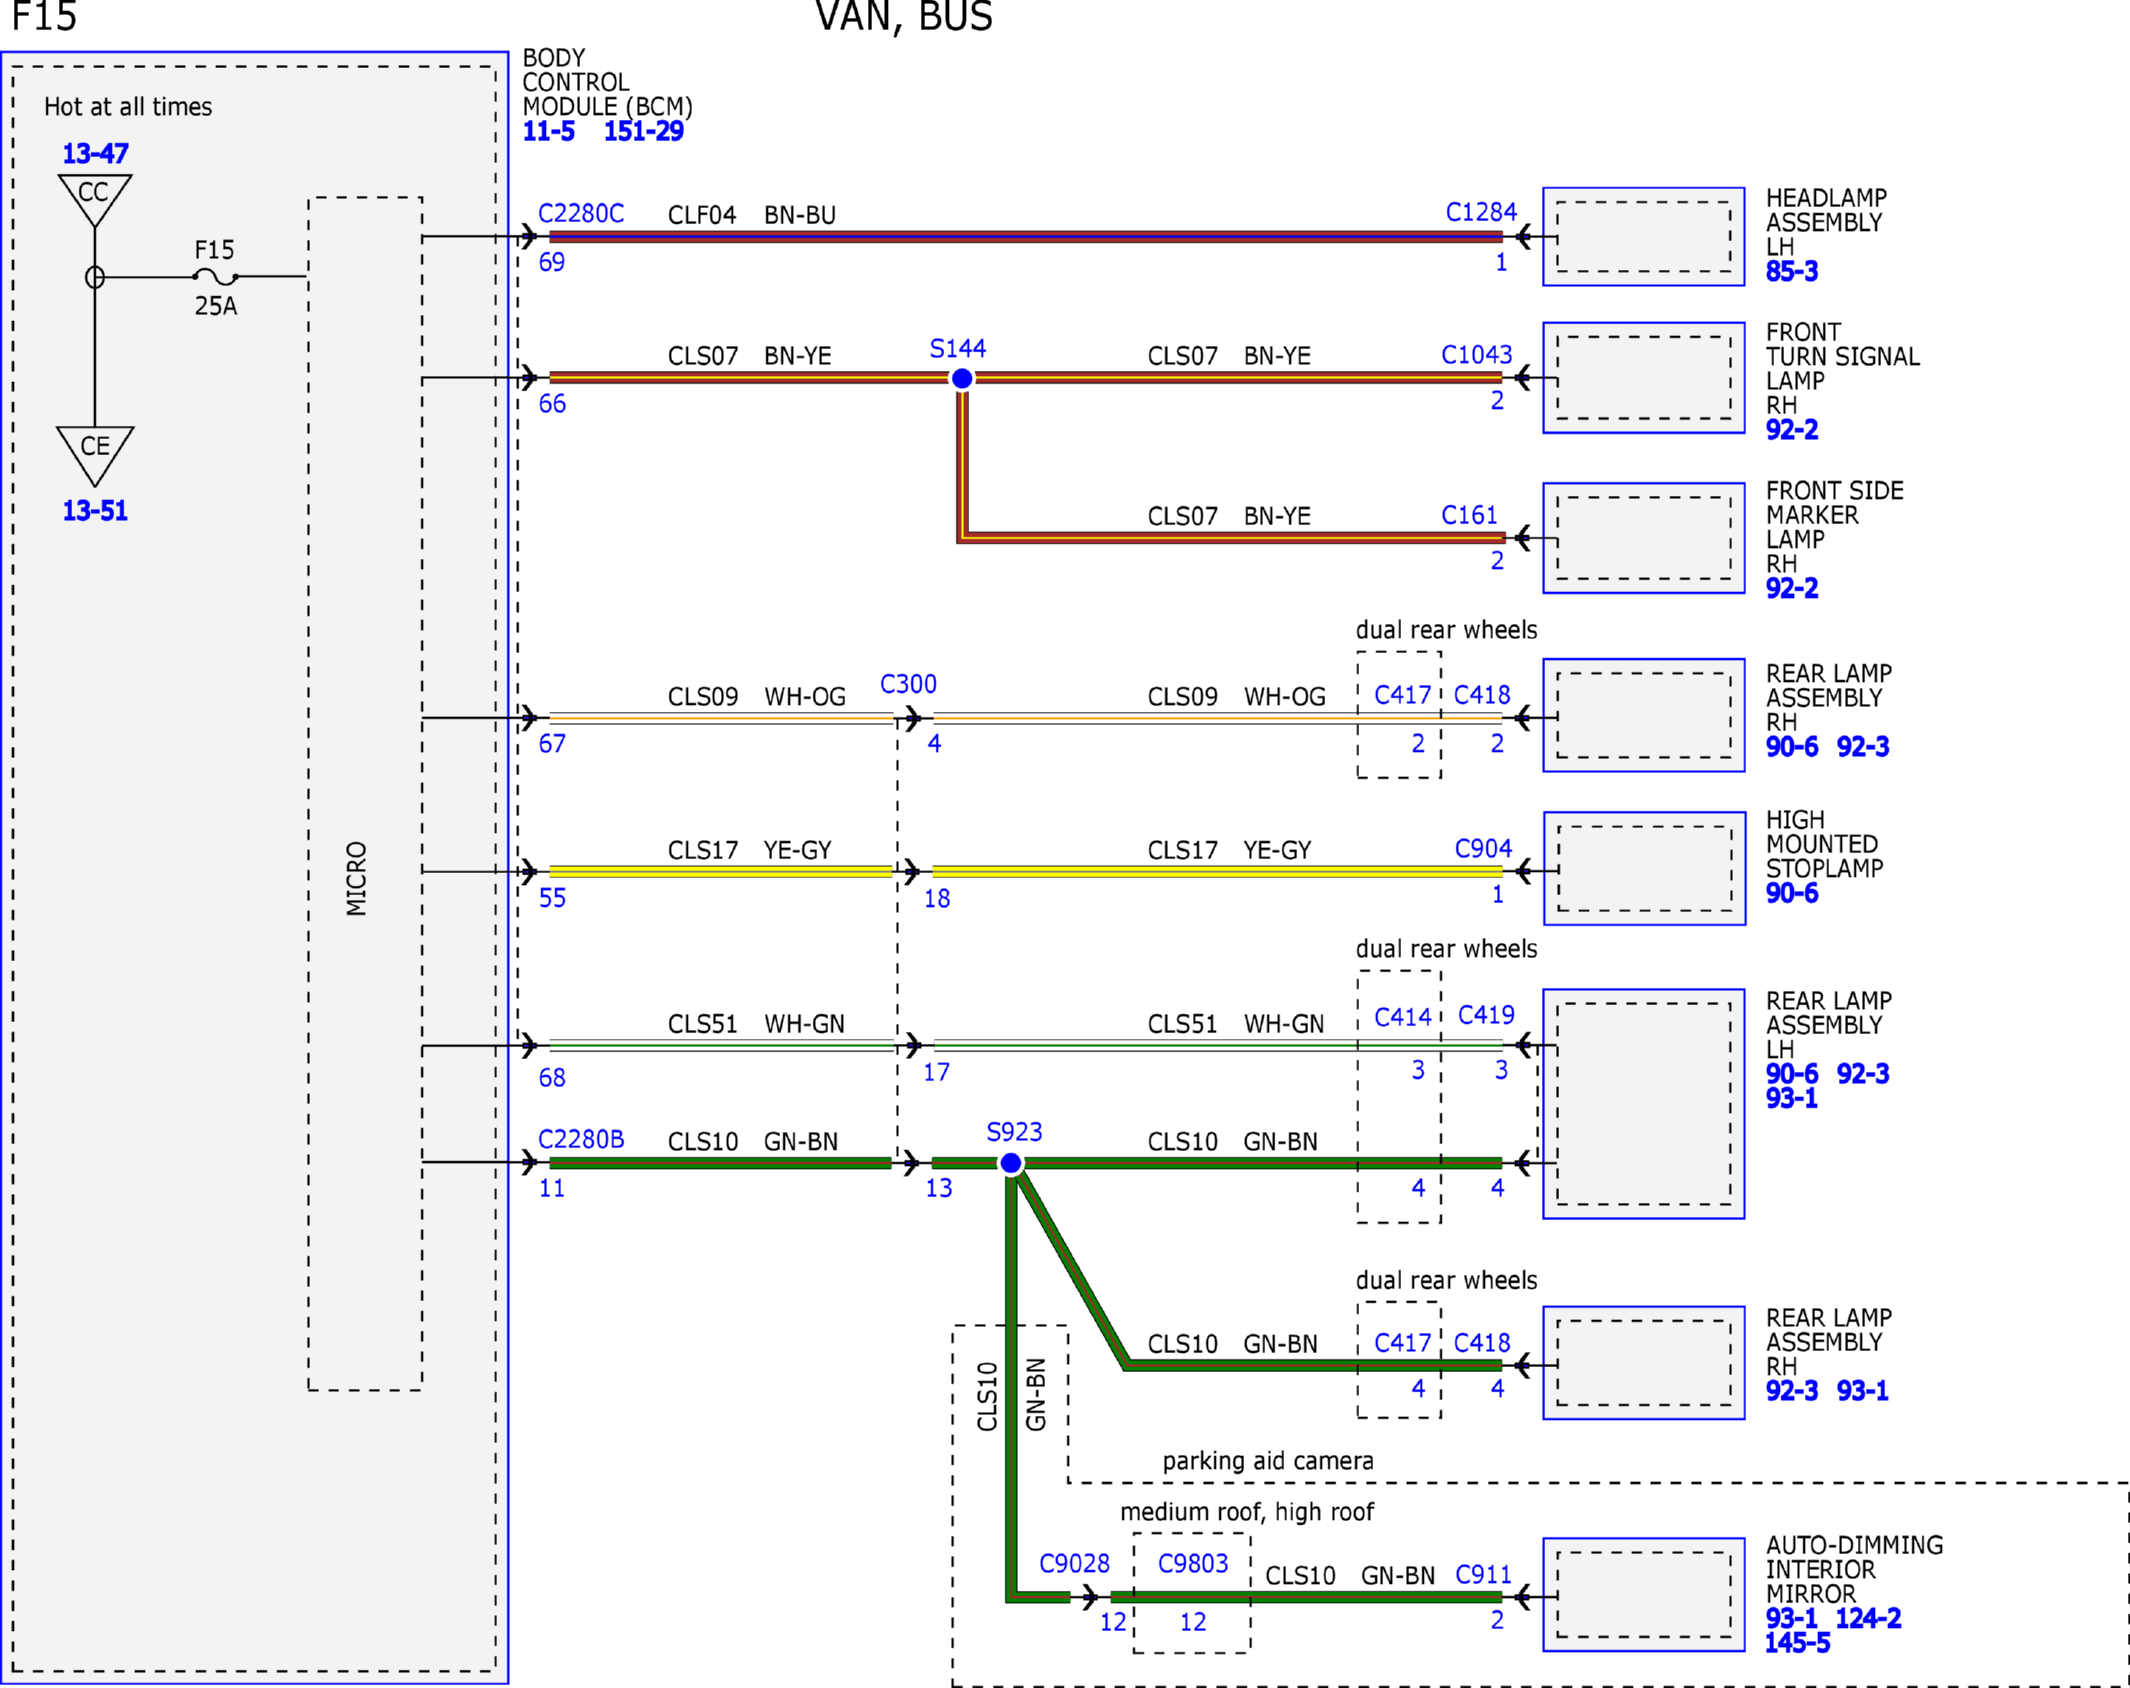Click the "medium roof, high roof" note
The width and height of the screenshot is (2130, 1688).
(x=1247, y=1512)
